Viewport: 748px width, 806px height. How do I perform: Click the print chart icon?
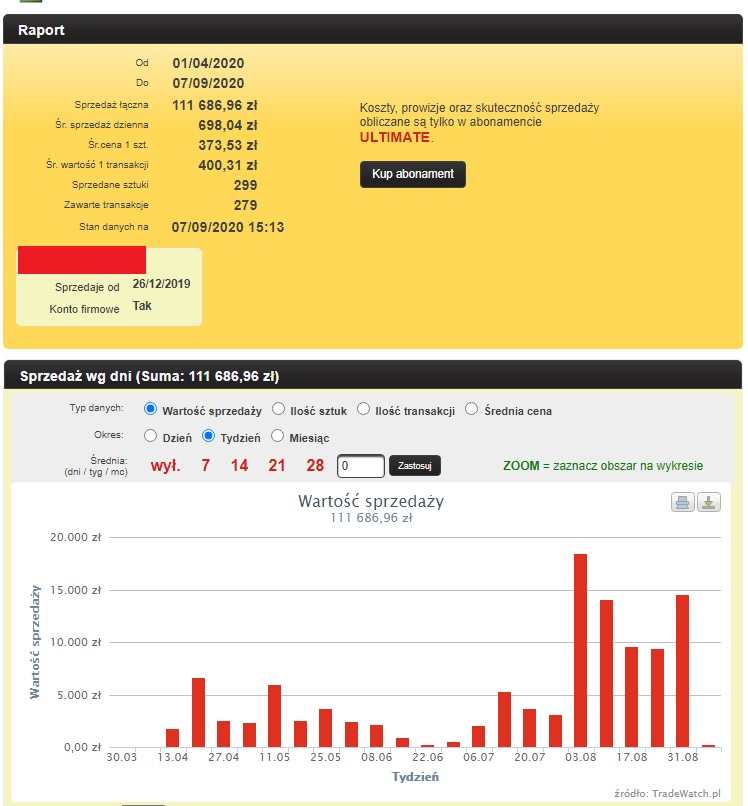pos(683,502)
